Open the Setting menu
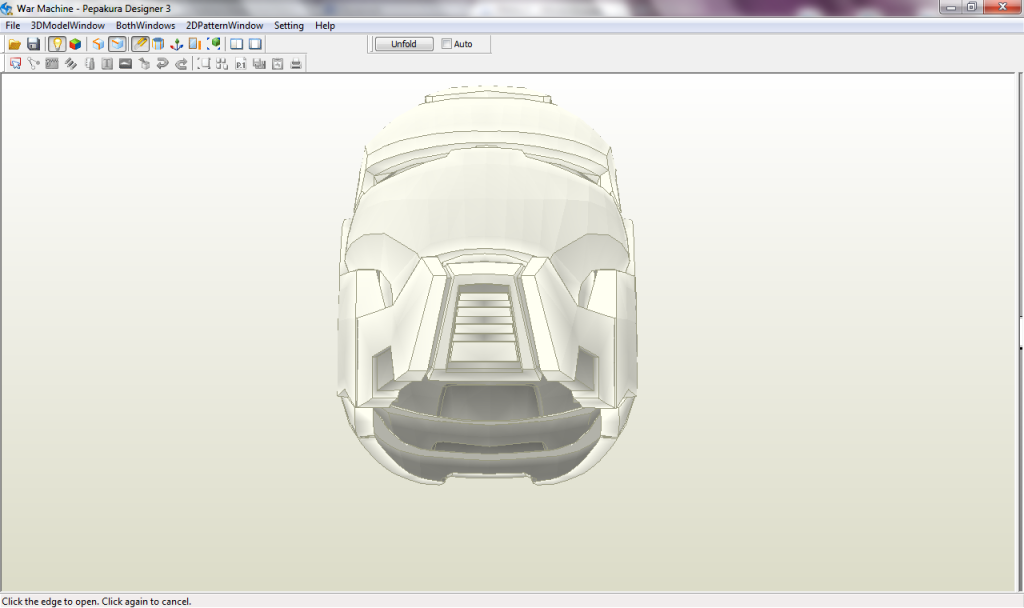The height and width of the screenshot is (608, 1024). tap(289, 25)
